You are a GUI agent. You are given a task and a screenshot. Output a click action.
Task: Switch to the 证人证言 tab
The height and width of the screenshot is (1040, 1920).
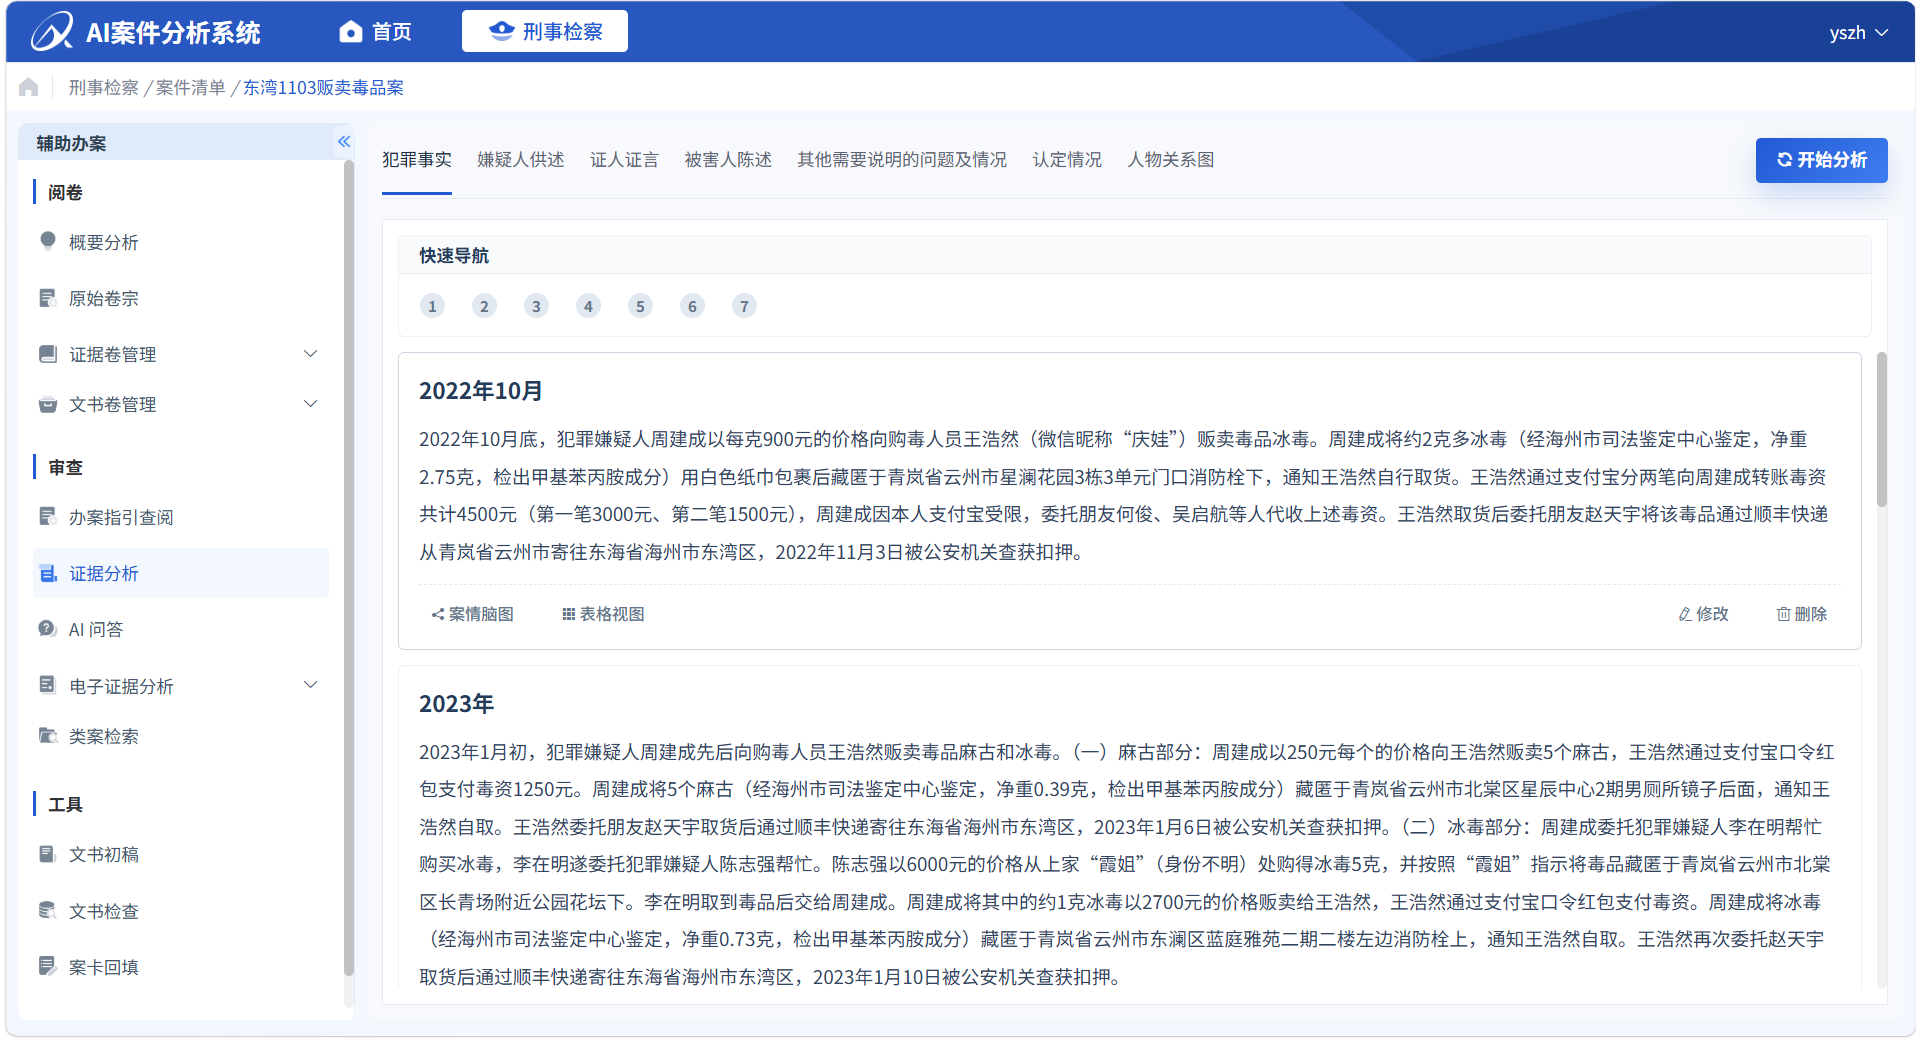point(624,160)
